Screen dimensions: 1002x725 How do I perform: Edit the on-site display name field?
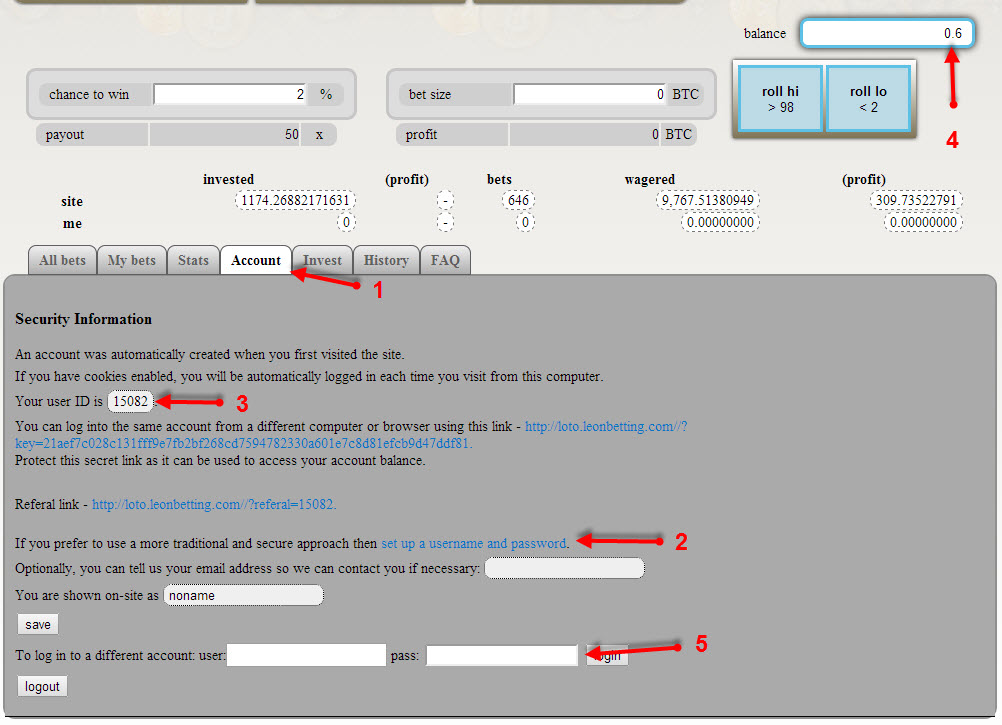tap(243, 595)
